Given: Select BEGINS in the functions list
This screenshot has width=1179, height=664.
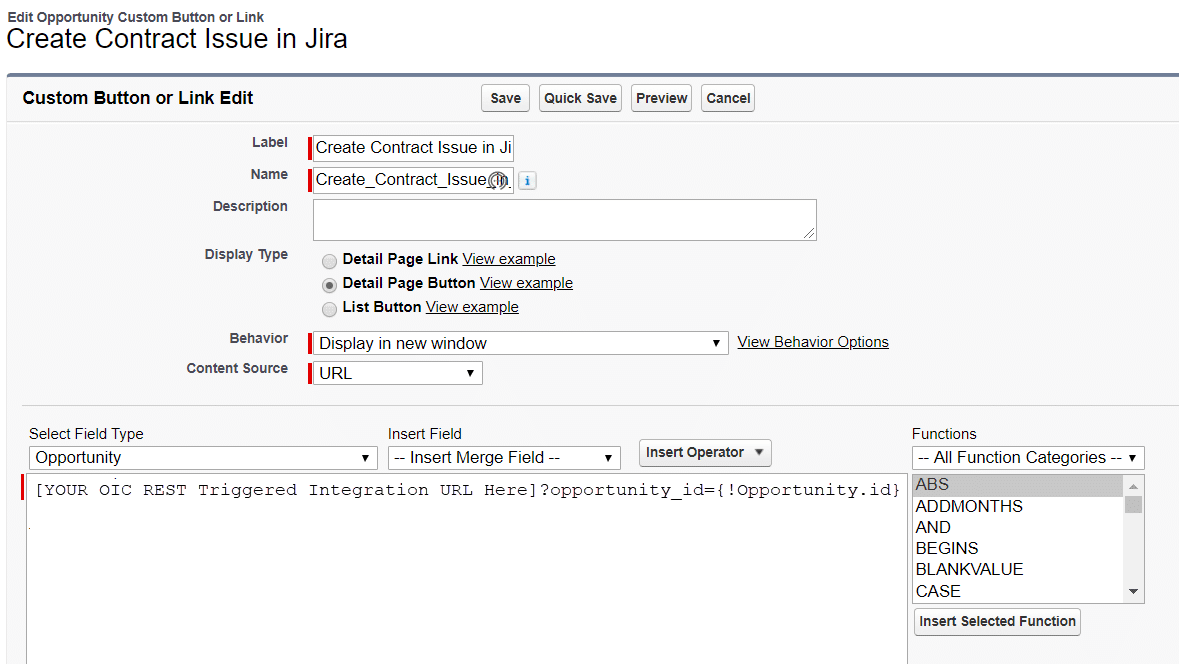Looking at the screenshot, I should pos(1018,548).
